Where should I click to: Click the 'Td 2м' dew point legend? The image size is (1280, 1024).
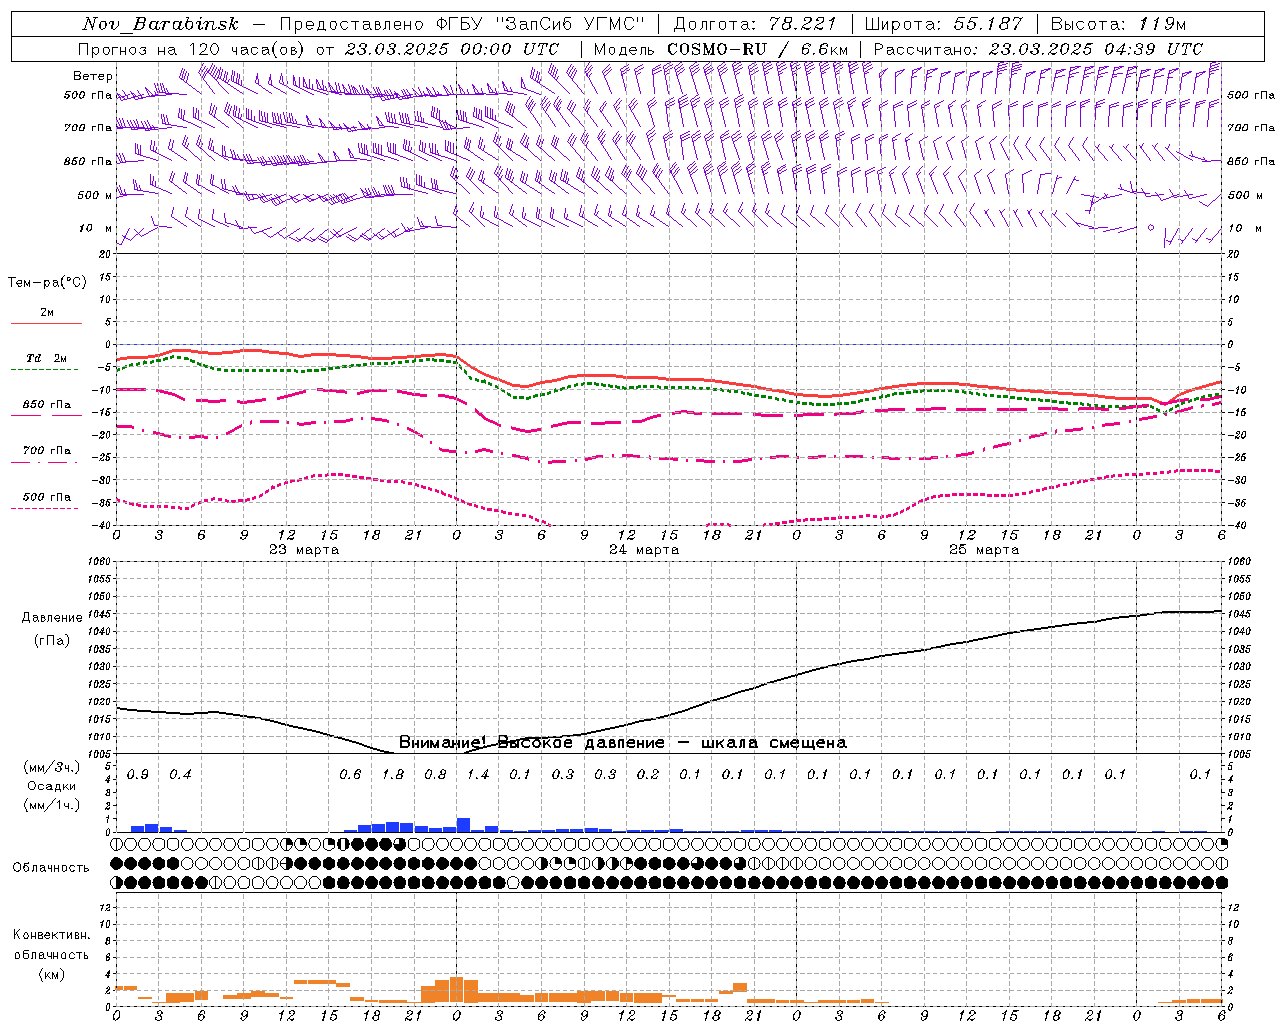point(46,358)
